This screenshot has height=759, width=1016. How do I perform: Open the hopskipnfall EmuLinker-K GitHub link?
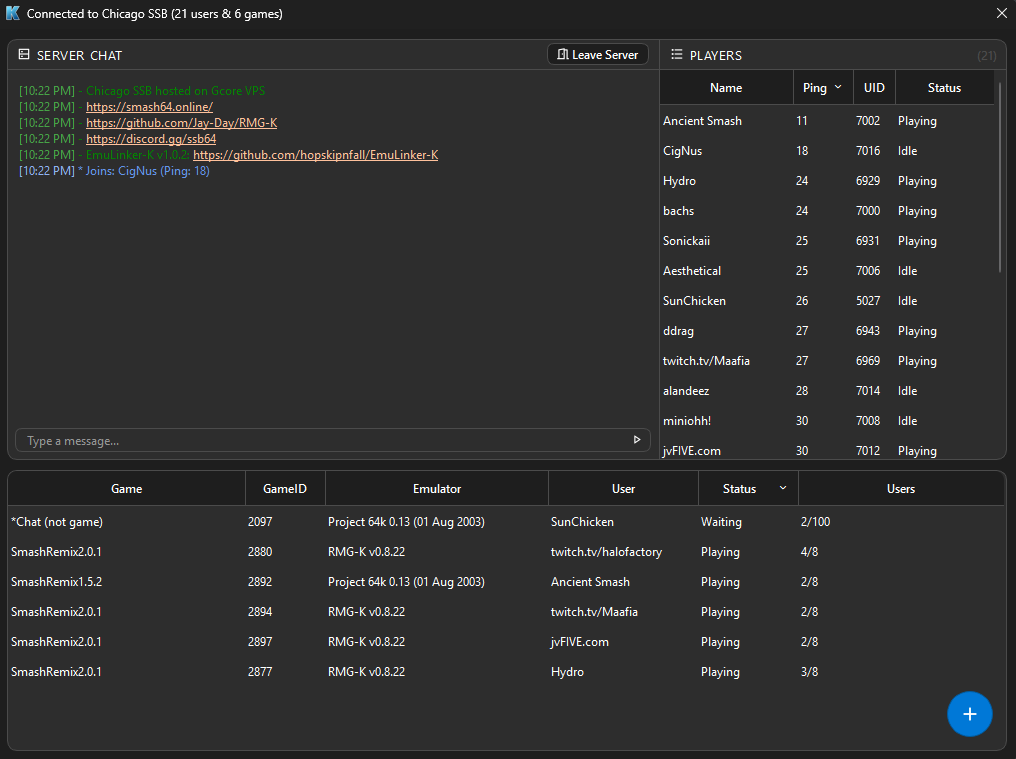(x=316, y=155)
